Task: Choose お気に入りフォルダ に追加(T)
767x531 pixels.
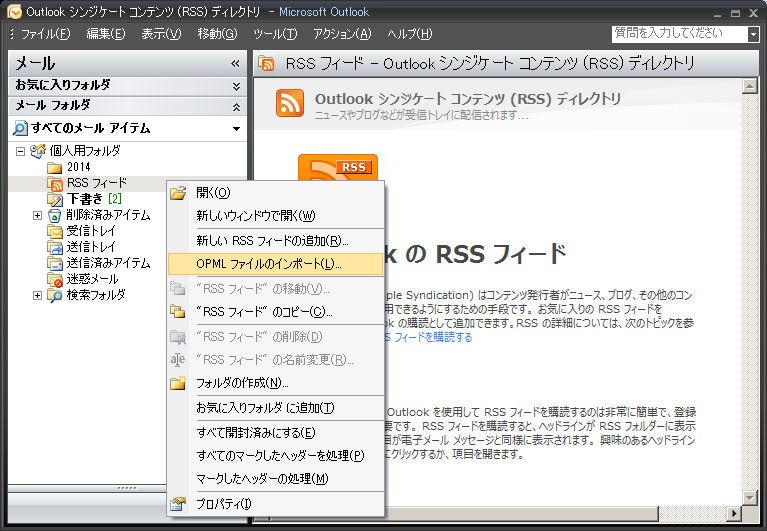Action: coord(275,408)
